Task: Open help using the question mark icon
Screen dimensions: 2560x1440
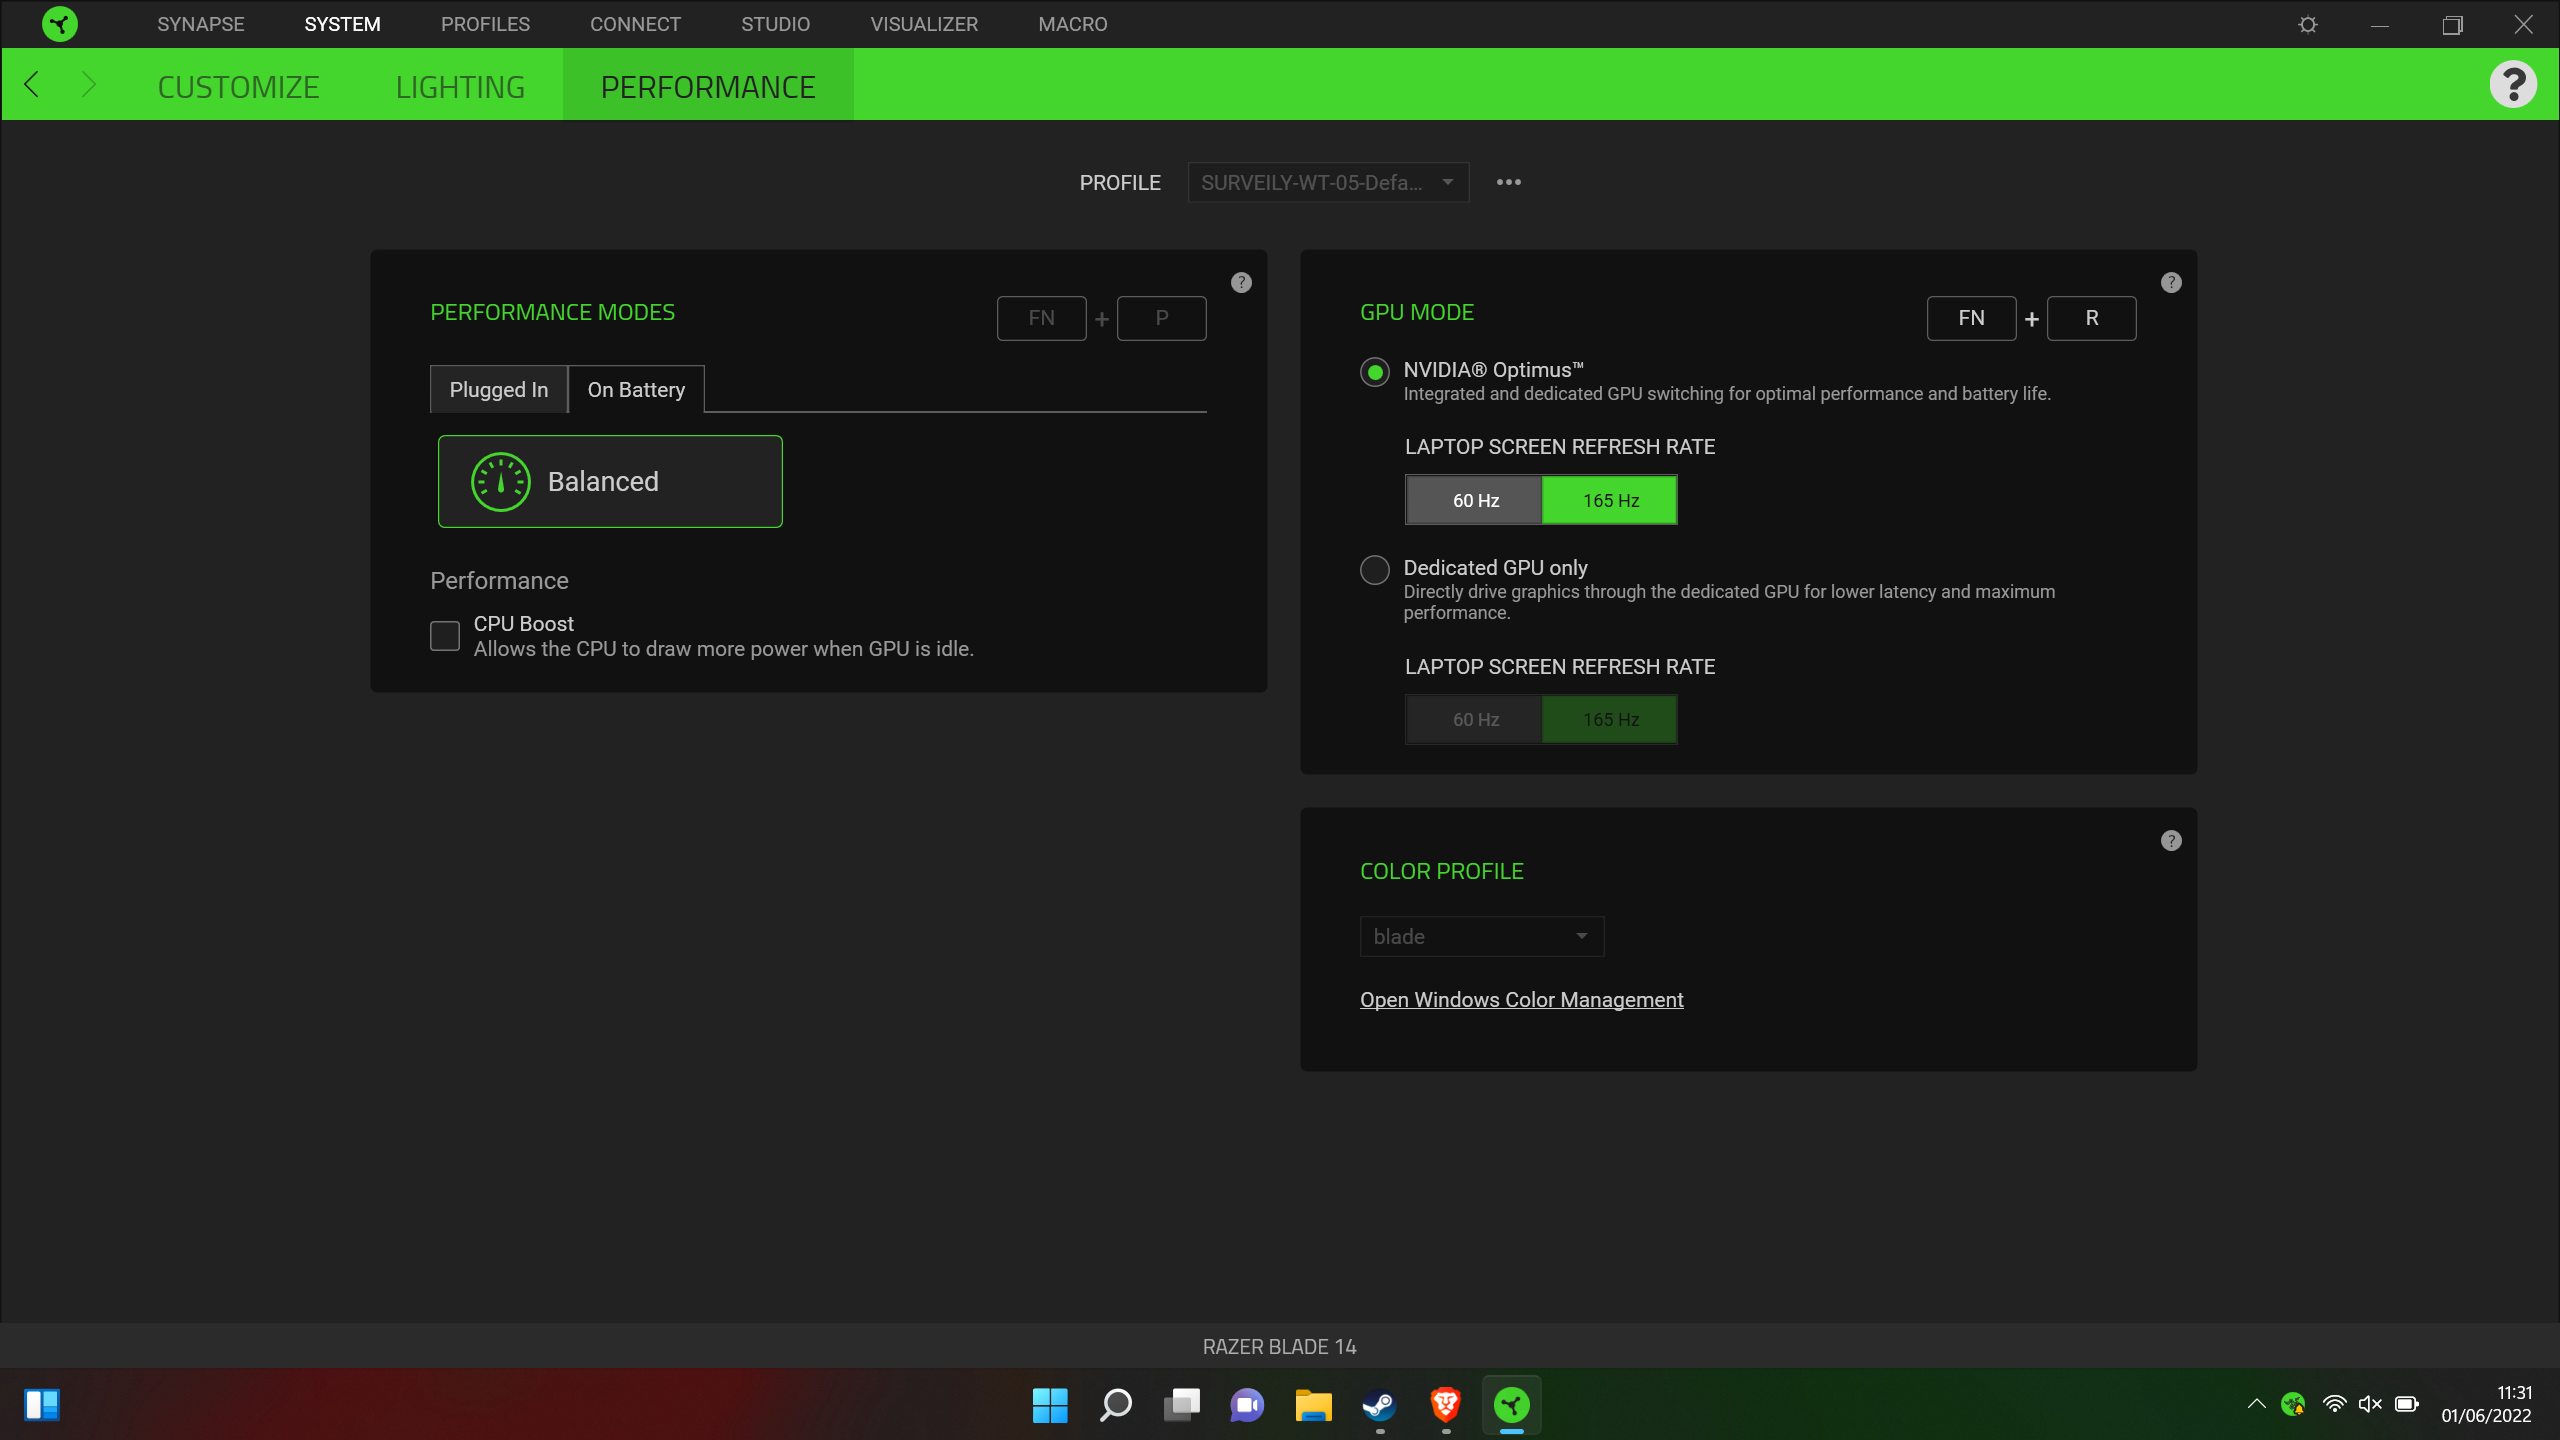Action: coord(2515,84)
